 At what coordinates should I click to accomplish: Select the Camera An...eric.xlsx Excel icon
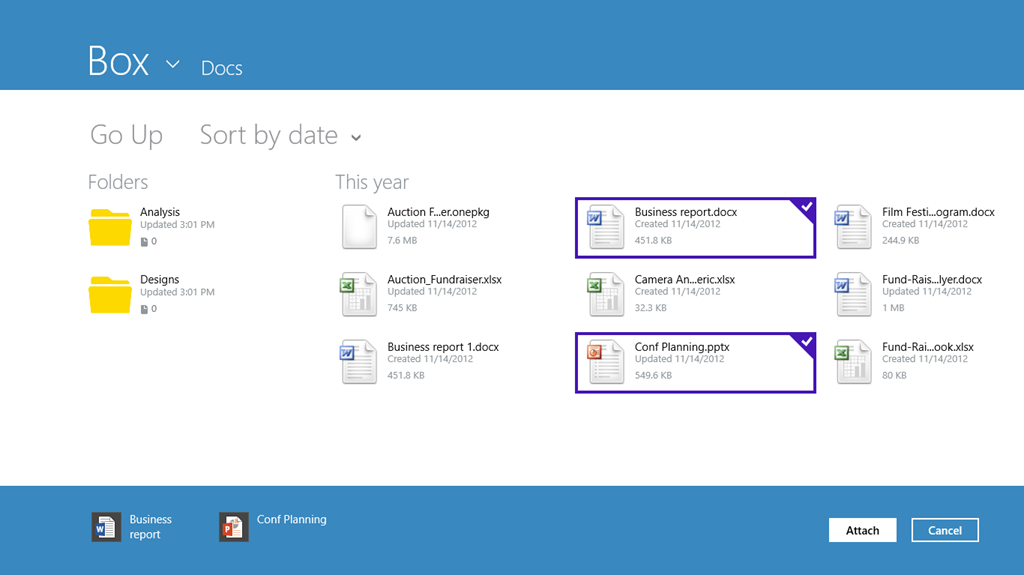point(605,294)
